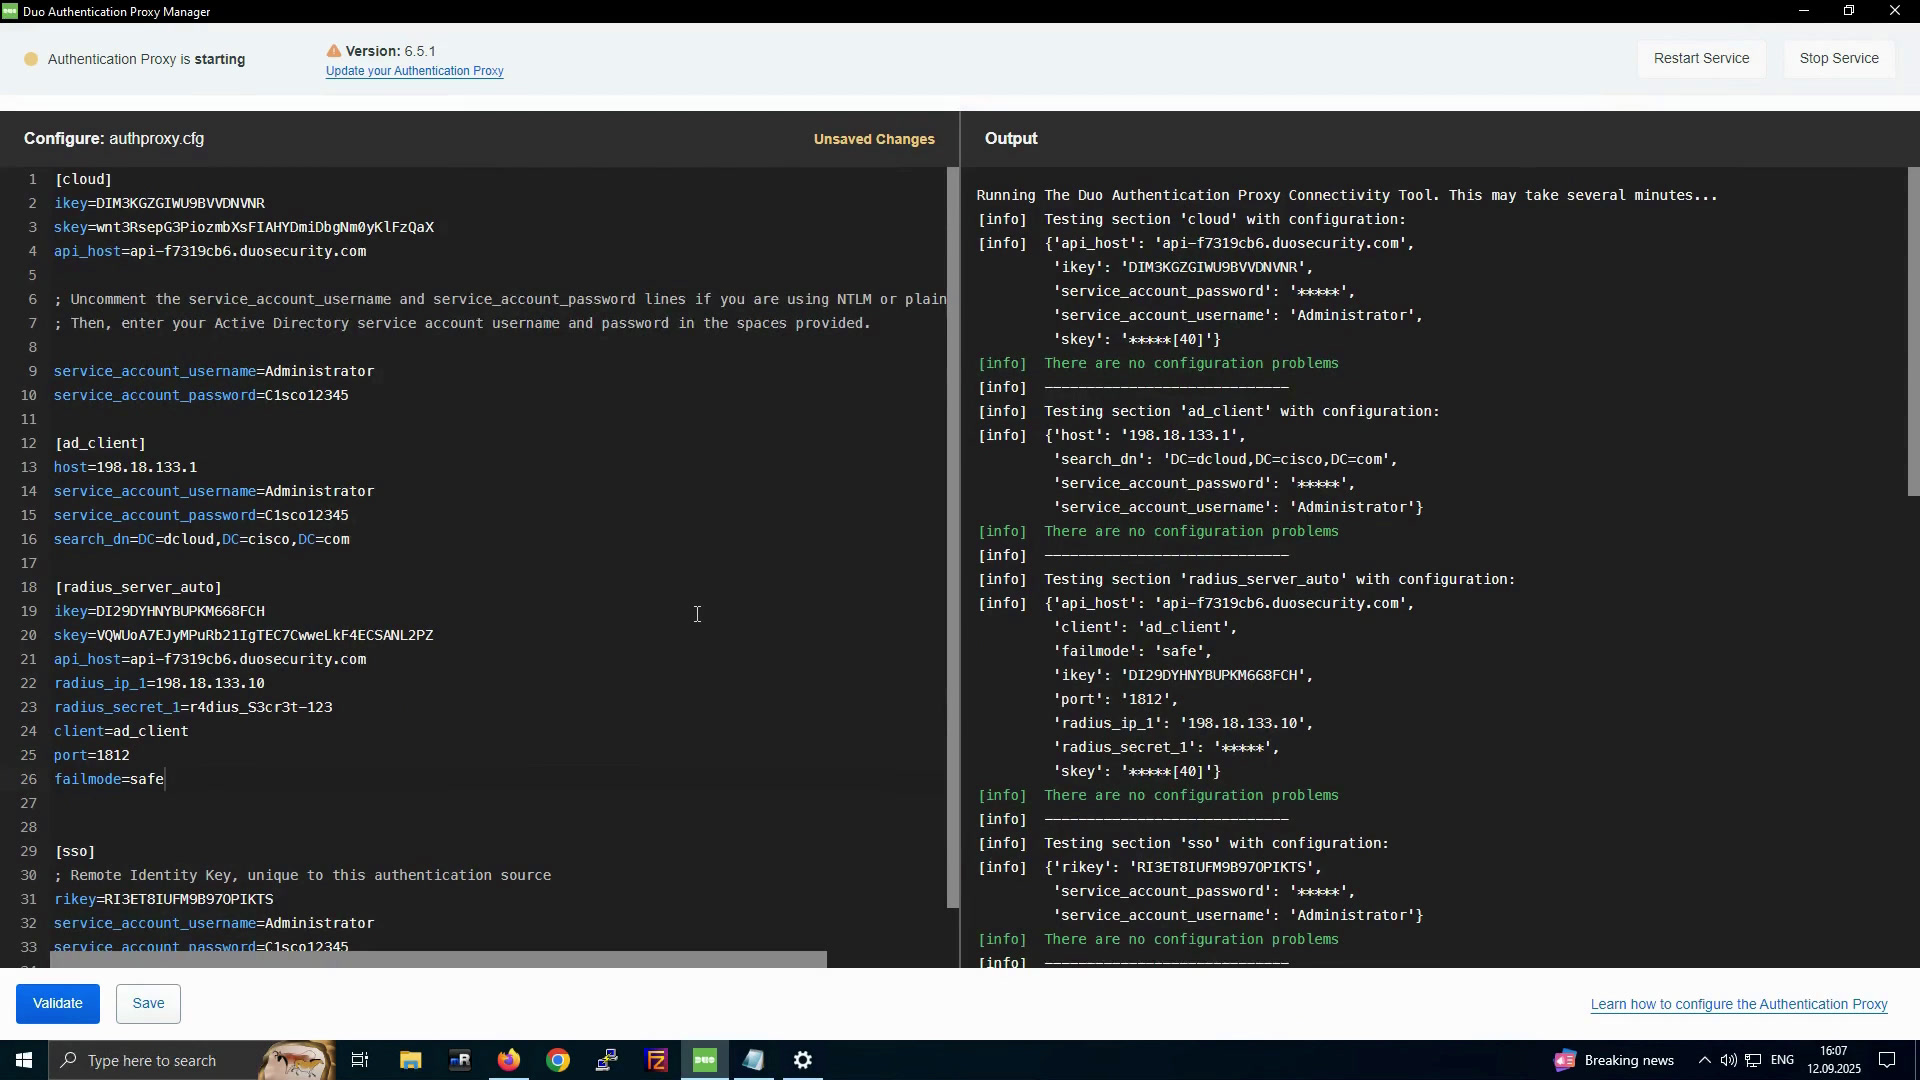Click 'radius_secret_1=r4dius_S3cr3t-123' line
Screen dimensions: 1920x1080
pos(193,708)
